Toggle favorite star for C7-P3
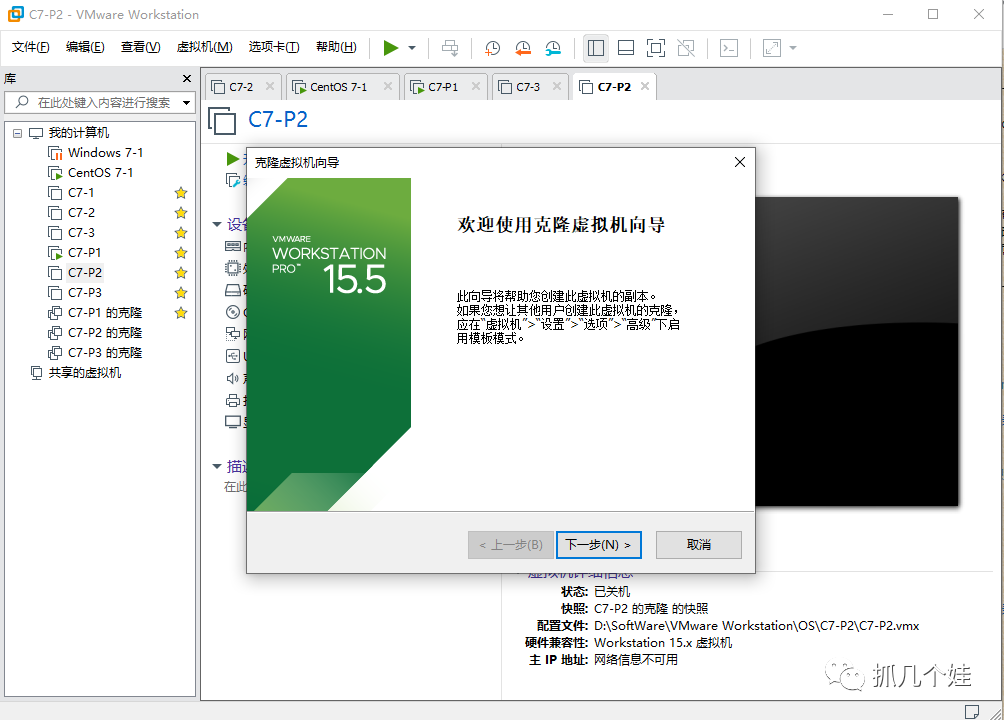 tap(181, 293)
